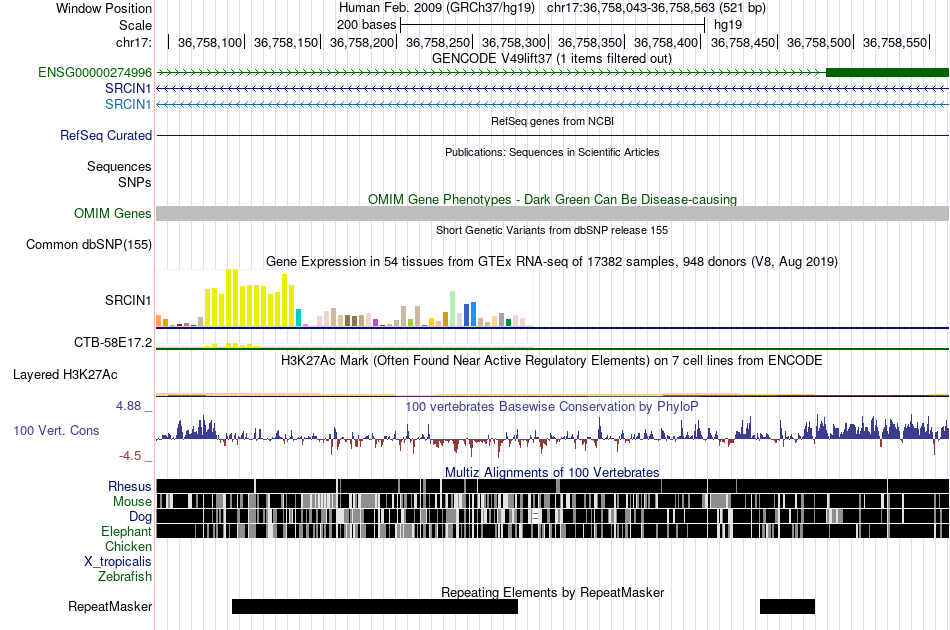950x630 pixels.
Task: Click the Sequences track label
Action: tap(119, 167)
